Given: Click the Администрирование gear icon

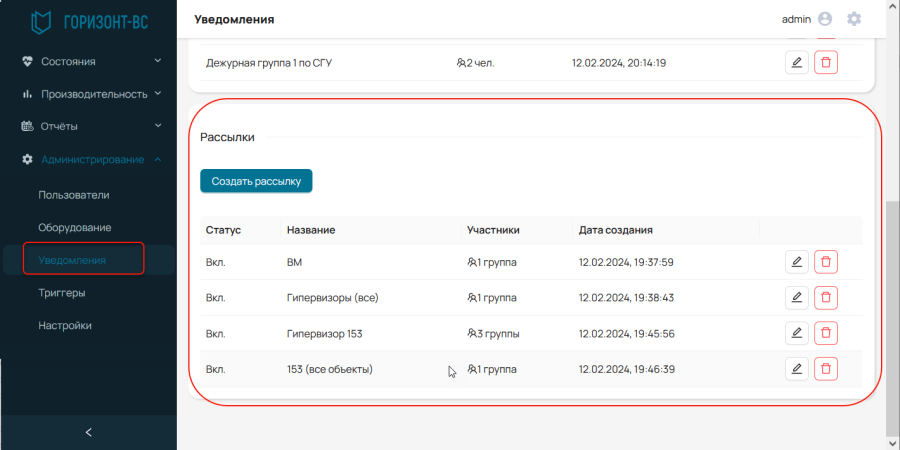Looking at the screenshot, I should click(x=27, y=160).
